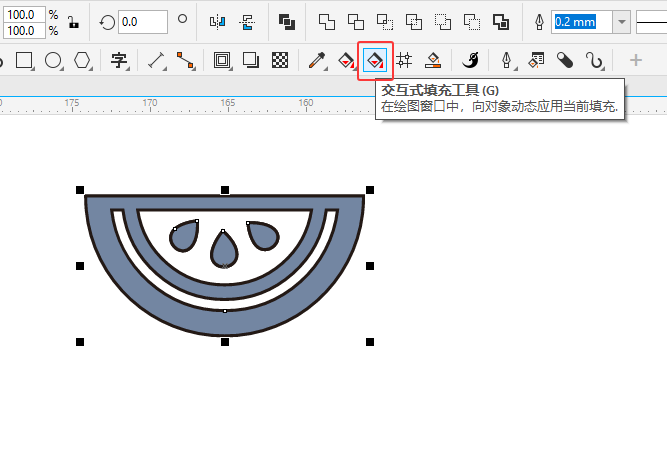Open the outline width dropdown arrow
This screenshot has height=454, width=667.
(621, 22)
